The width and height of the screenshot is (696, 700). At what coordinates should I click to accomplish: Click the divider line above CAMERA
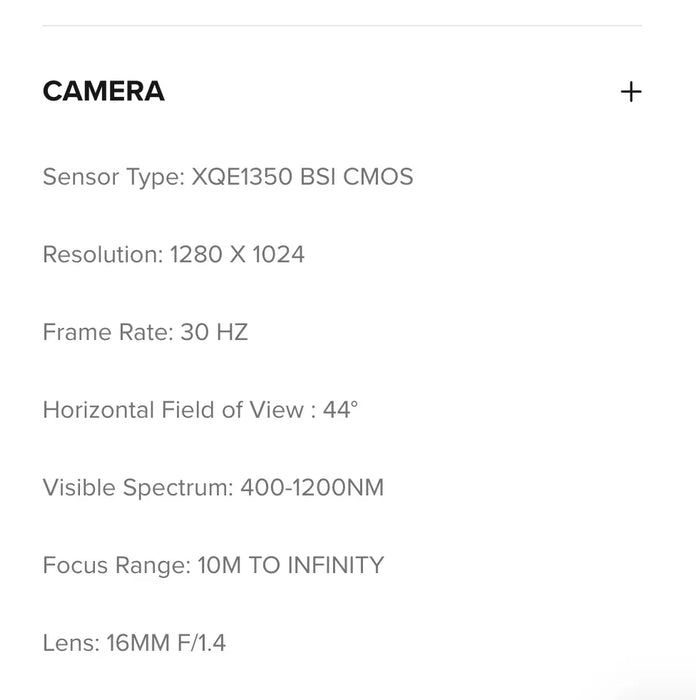tap(342, 26)
